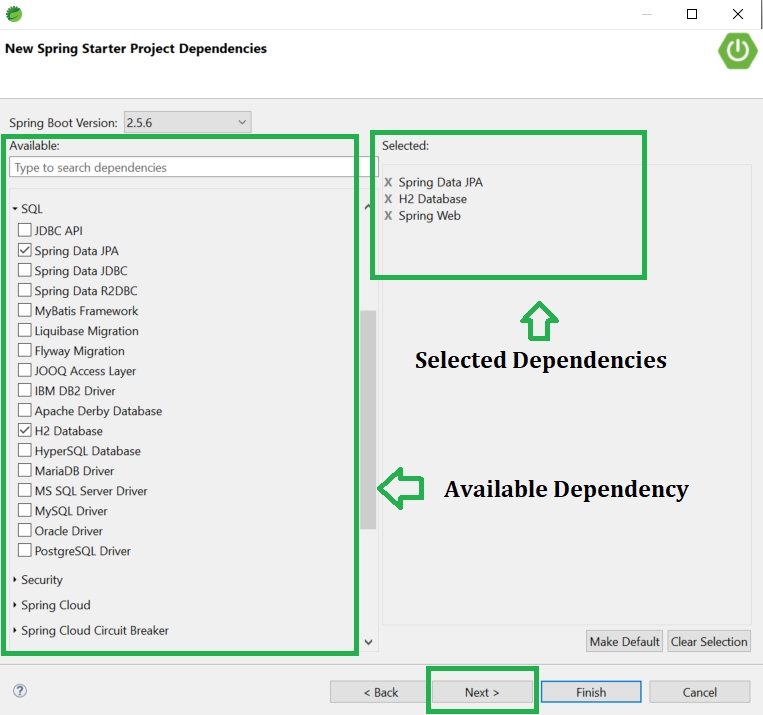This screenshot has width=763, height=715.
Task: Remove H2 Database via its X icon
Action: [x=388, y=199]
